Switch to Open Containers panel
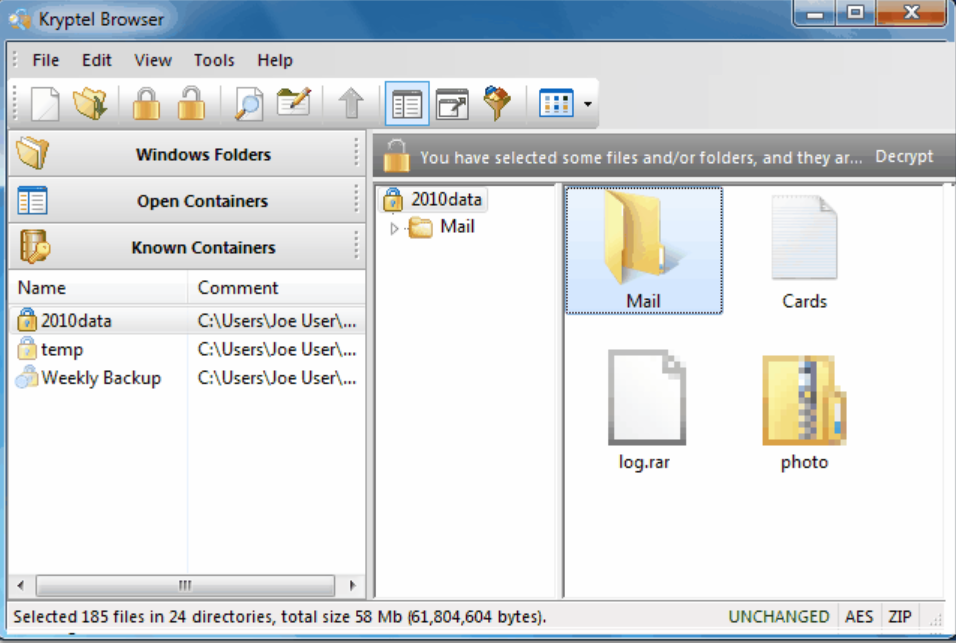 coord(187,201)
